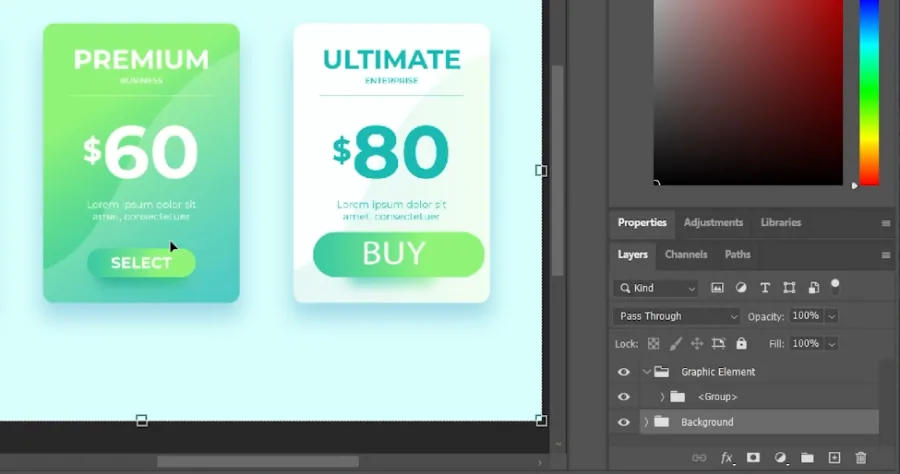This screenshot has height=474, width=900.
Task: Filter for shape layers icon
Action: click(x=789, y=288)
